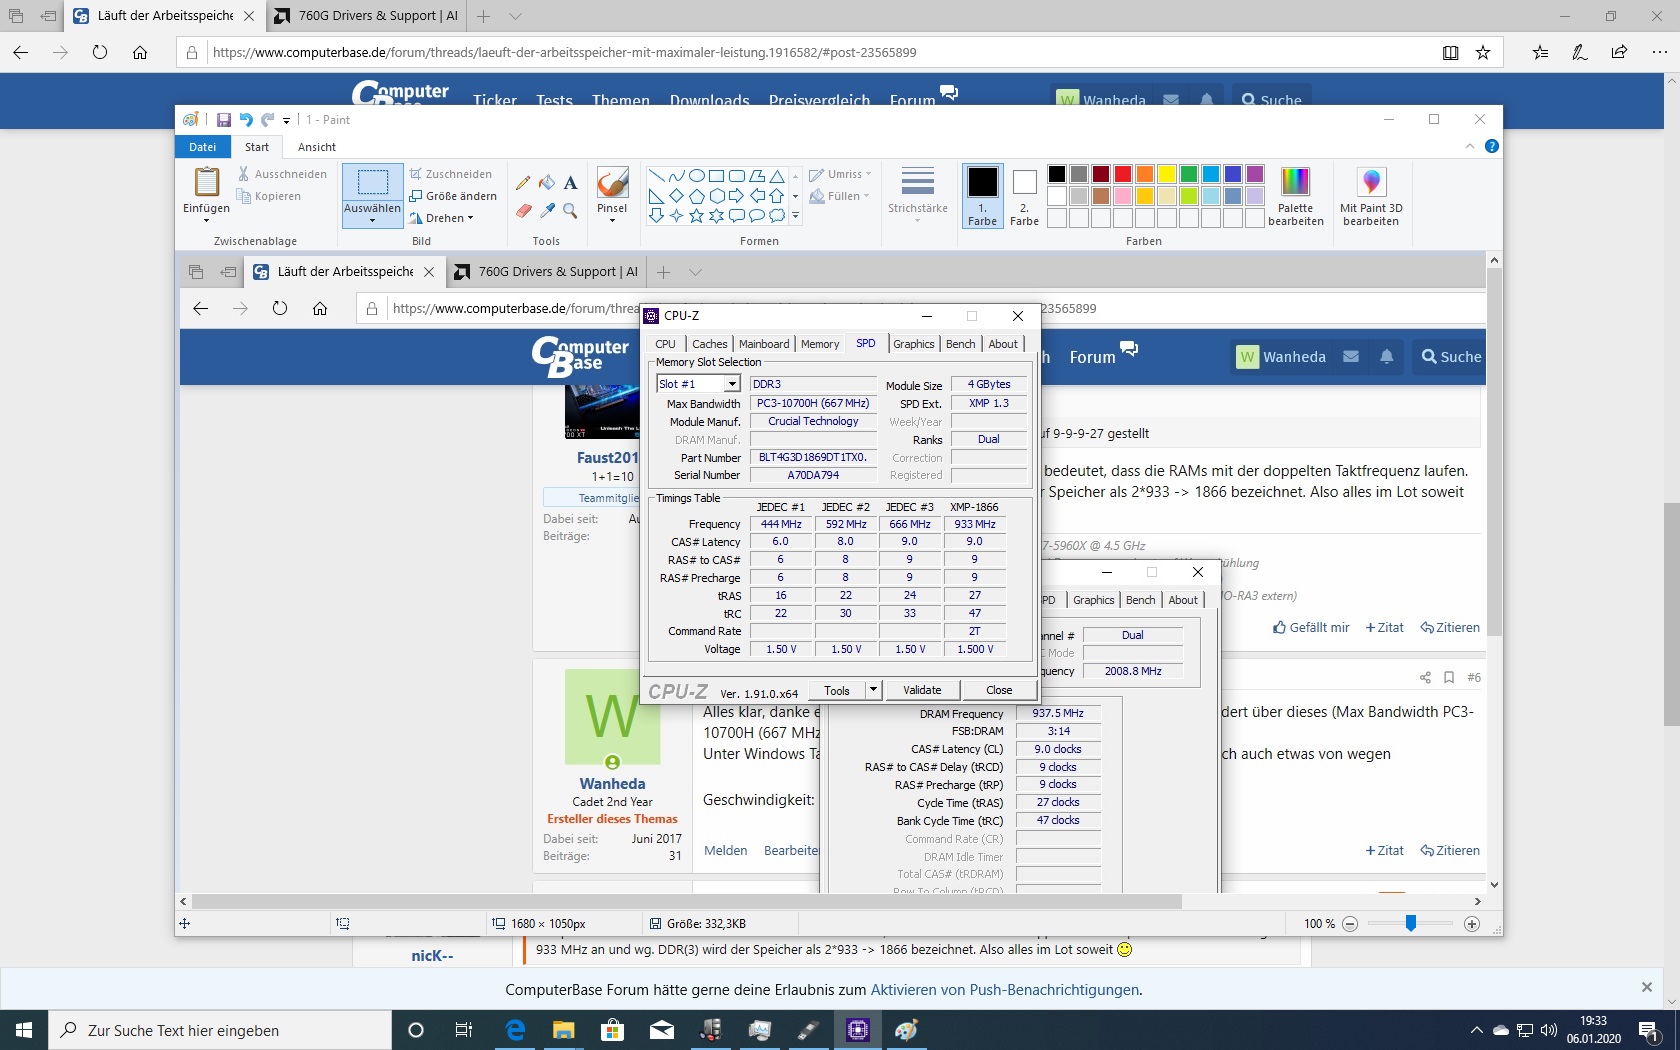Image resolution: width=1680 pixels, height=1050 pixels.
Task: Pick the five-point star shape
Action: tap(696, 215)
